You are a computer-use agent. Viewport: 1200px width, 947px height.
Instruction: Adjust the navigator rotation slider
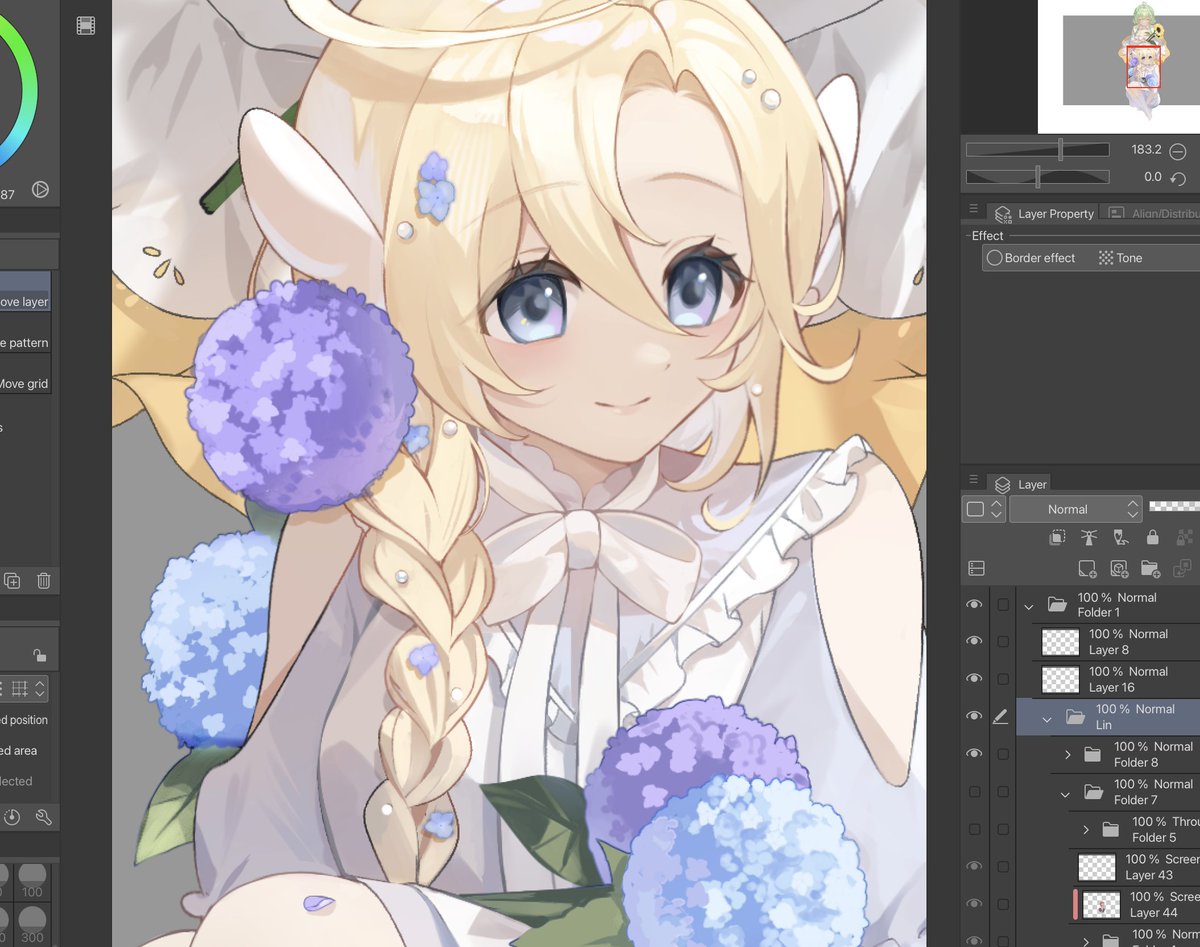(1037, 177)
